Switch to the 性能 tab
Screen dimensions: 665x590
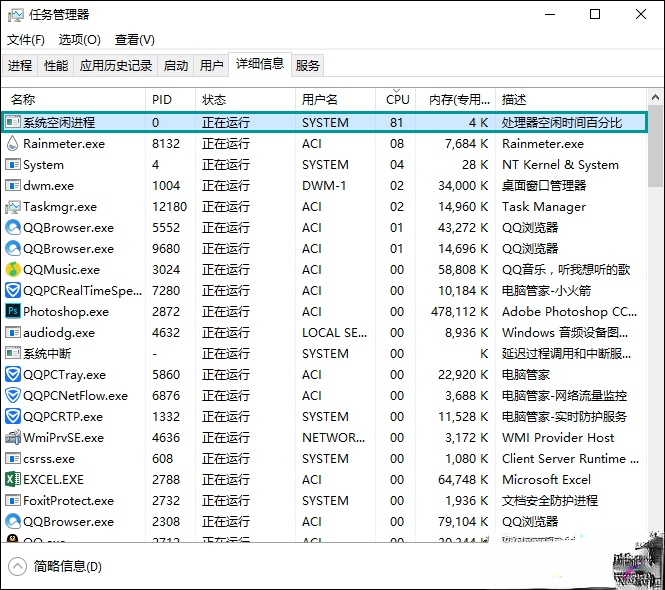click(x=56, y=65)
